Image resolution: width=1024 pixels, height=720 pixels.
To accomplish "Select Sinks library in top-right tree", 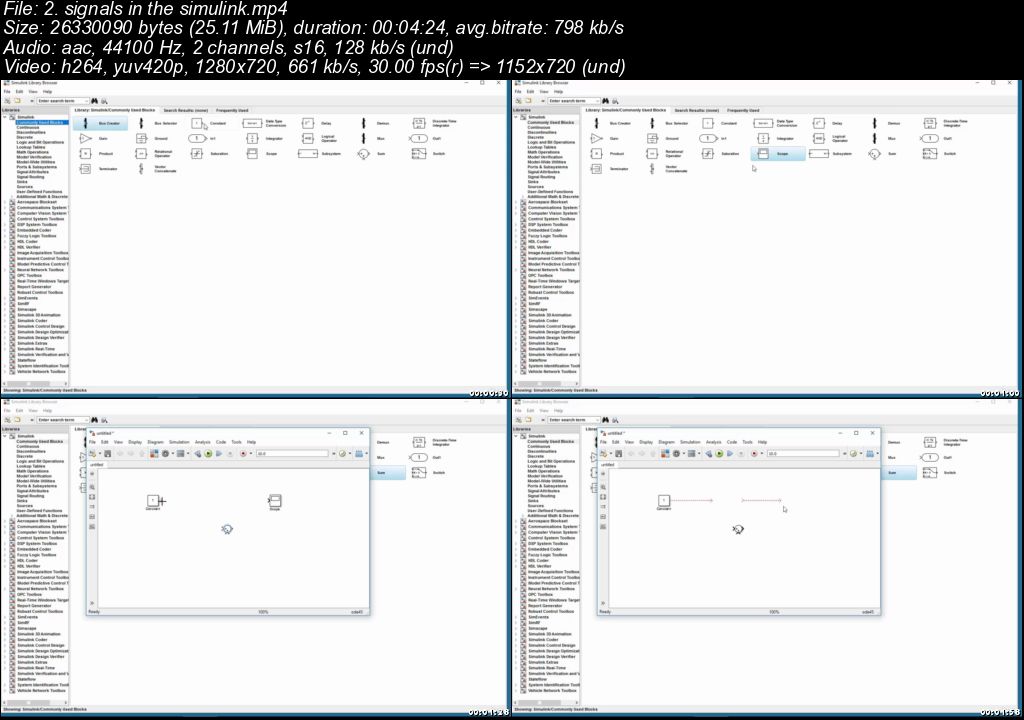I will (x=534, y=182).
